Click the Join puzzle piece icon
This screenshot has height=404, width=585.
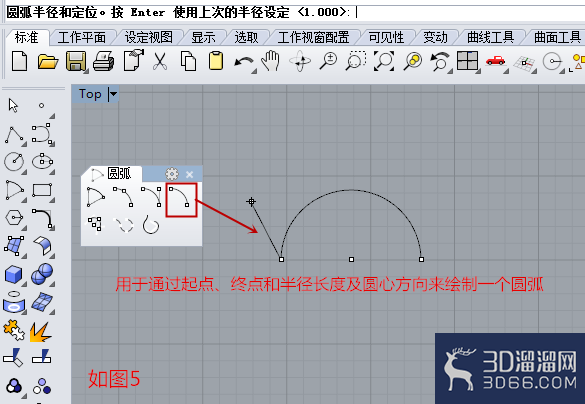tap(13, 331)
